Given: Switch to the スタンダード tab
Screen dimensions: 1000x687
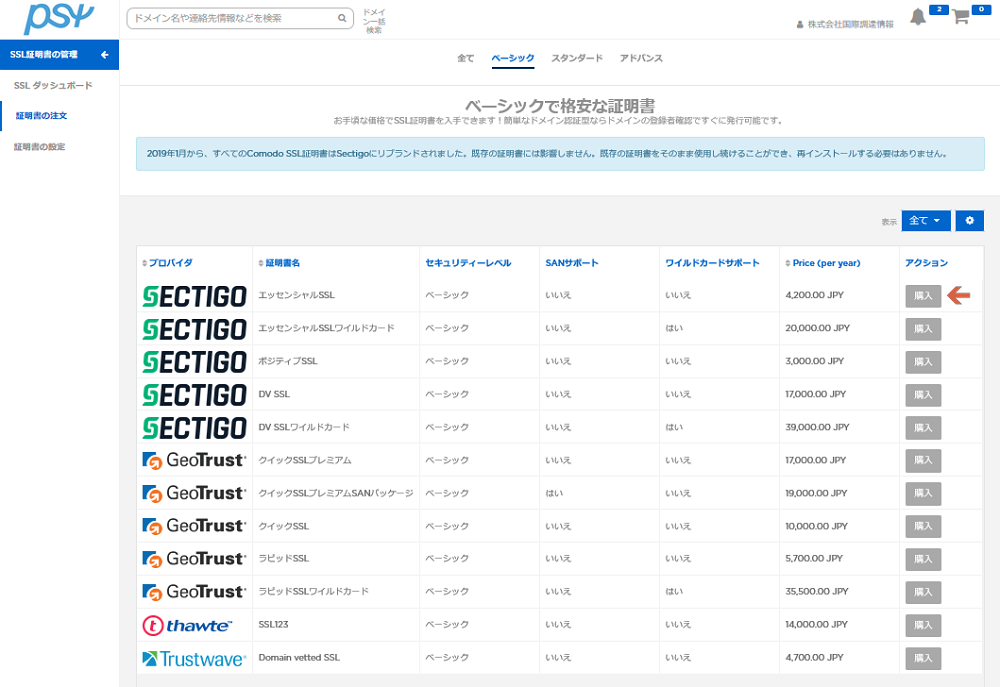Looking at the screenshot, I should (x=577, y=58).
